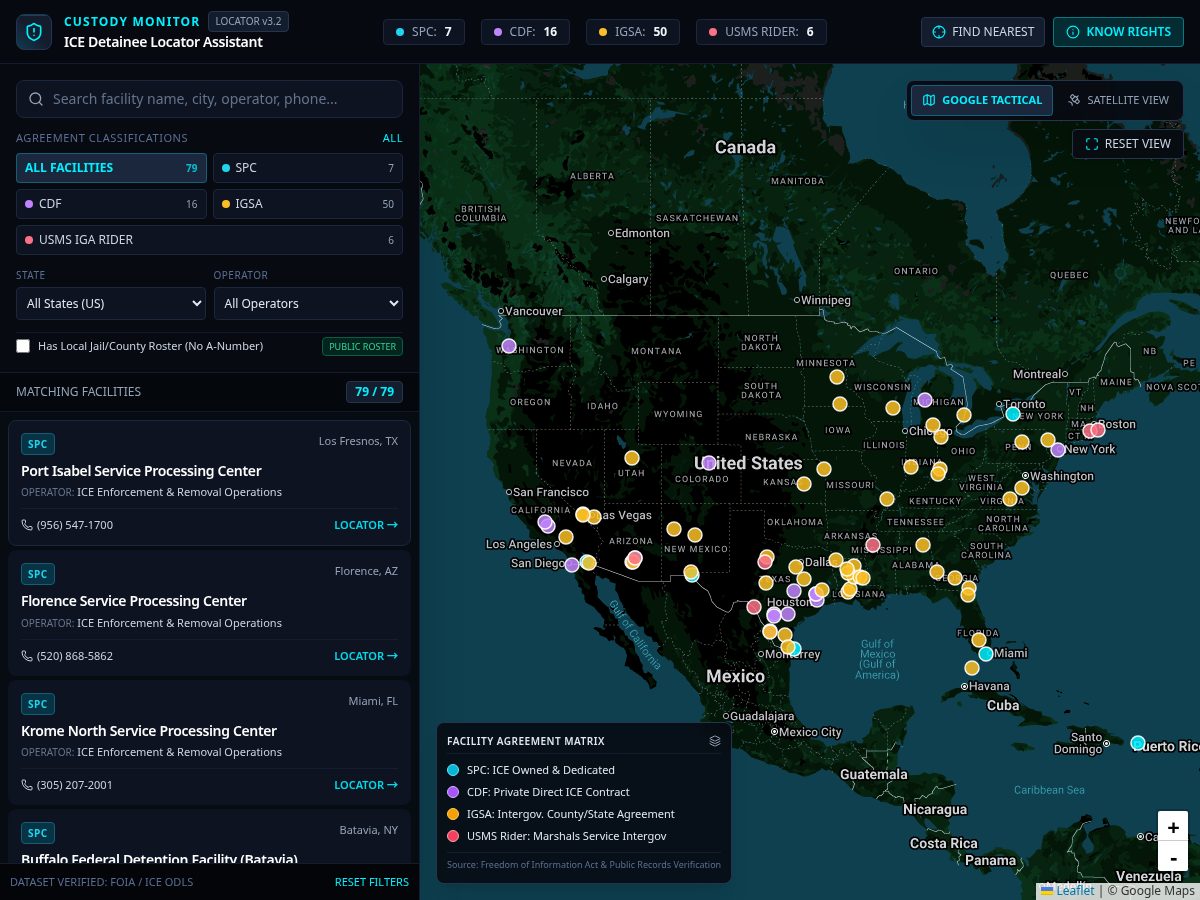The height and width of the screenshot is (900, 1200).
Task: Filter by CDF classification
Action: click(111, 204)
